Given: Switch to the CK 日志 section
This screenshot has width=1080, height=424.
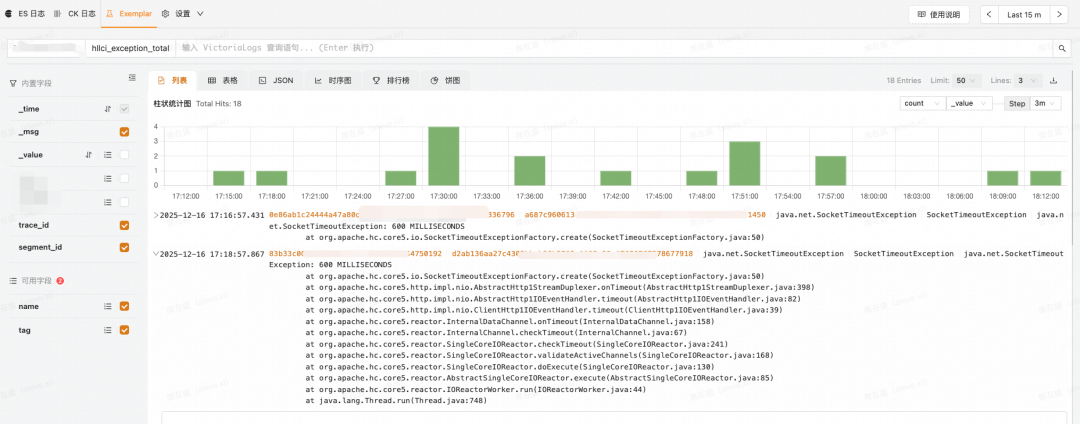Looking at the screenshot, I should 75,14.
